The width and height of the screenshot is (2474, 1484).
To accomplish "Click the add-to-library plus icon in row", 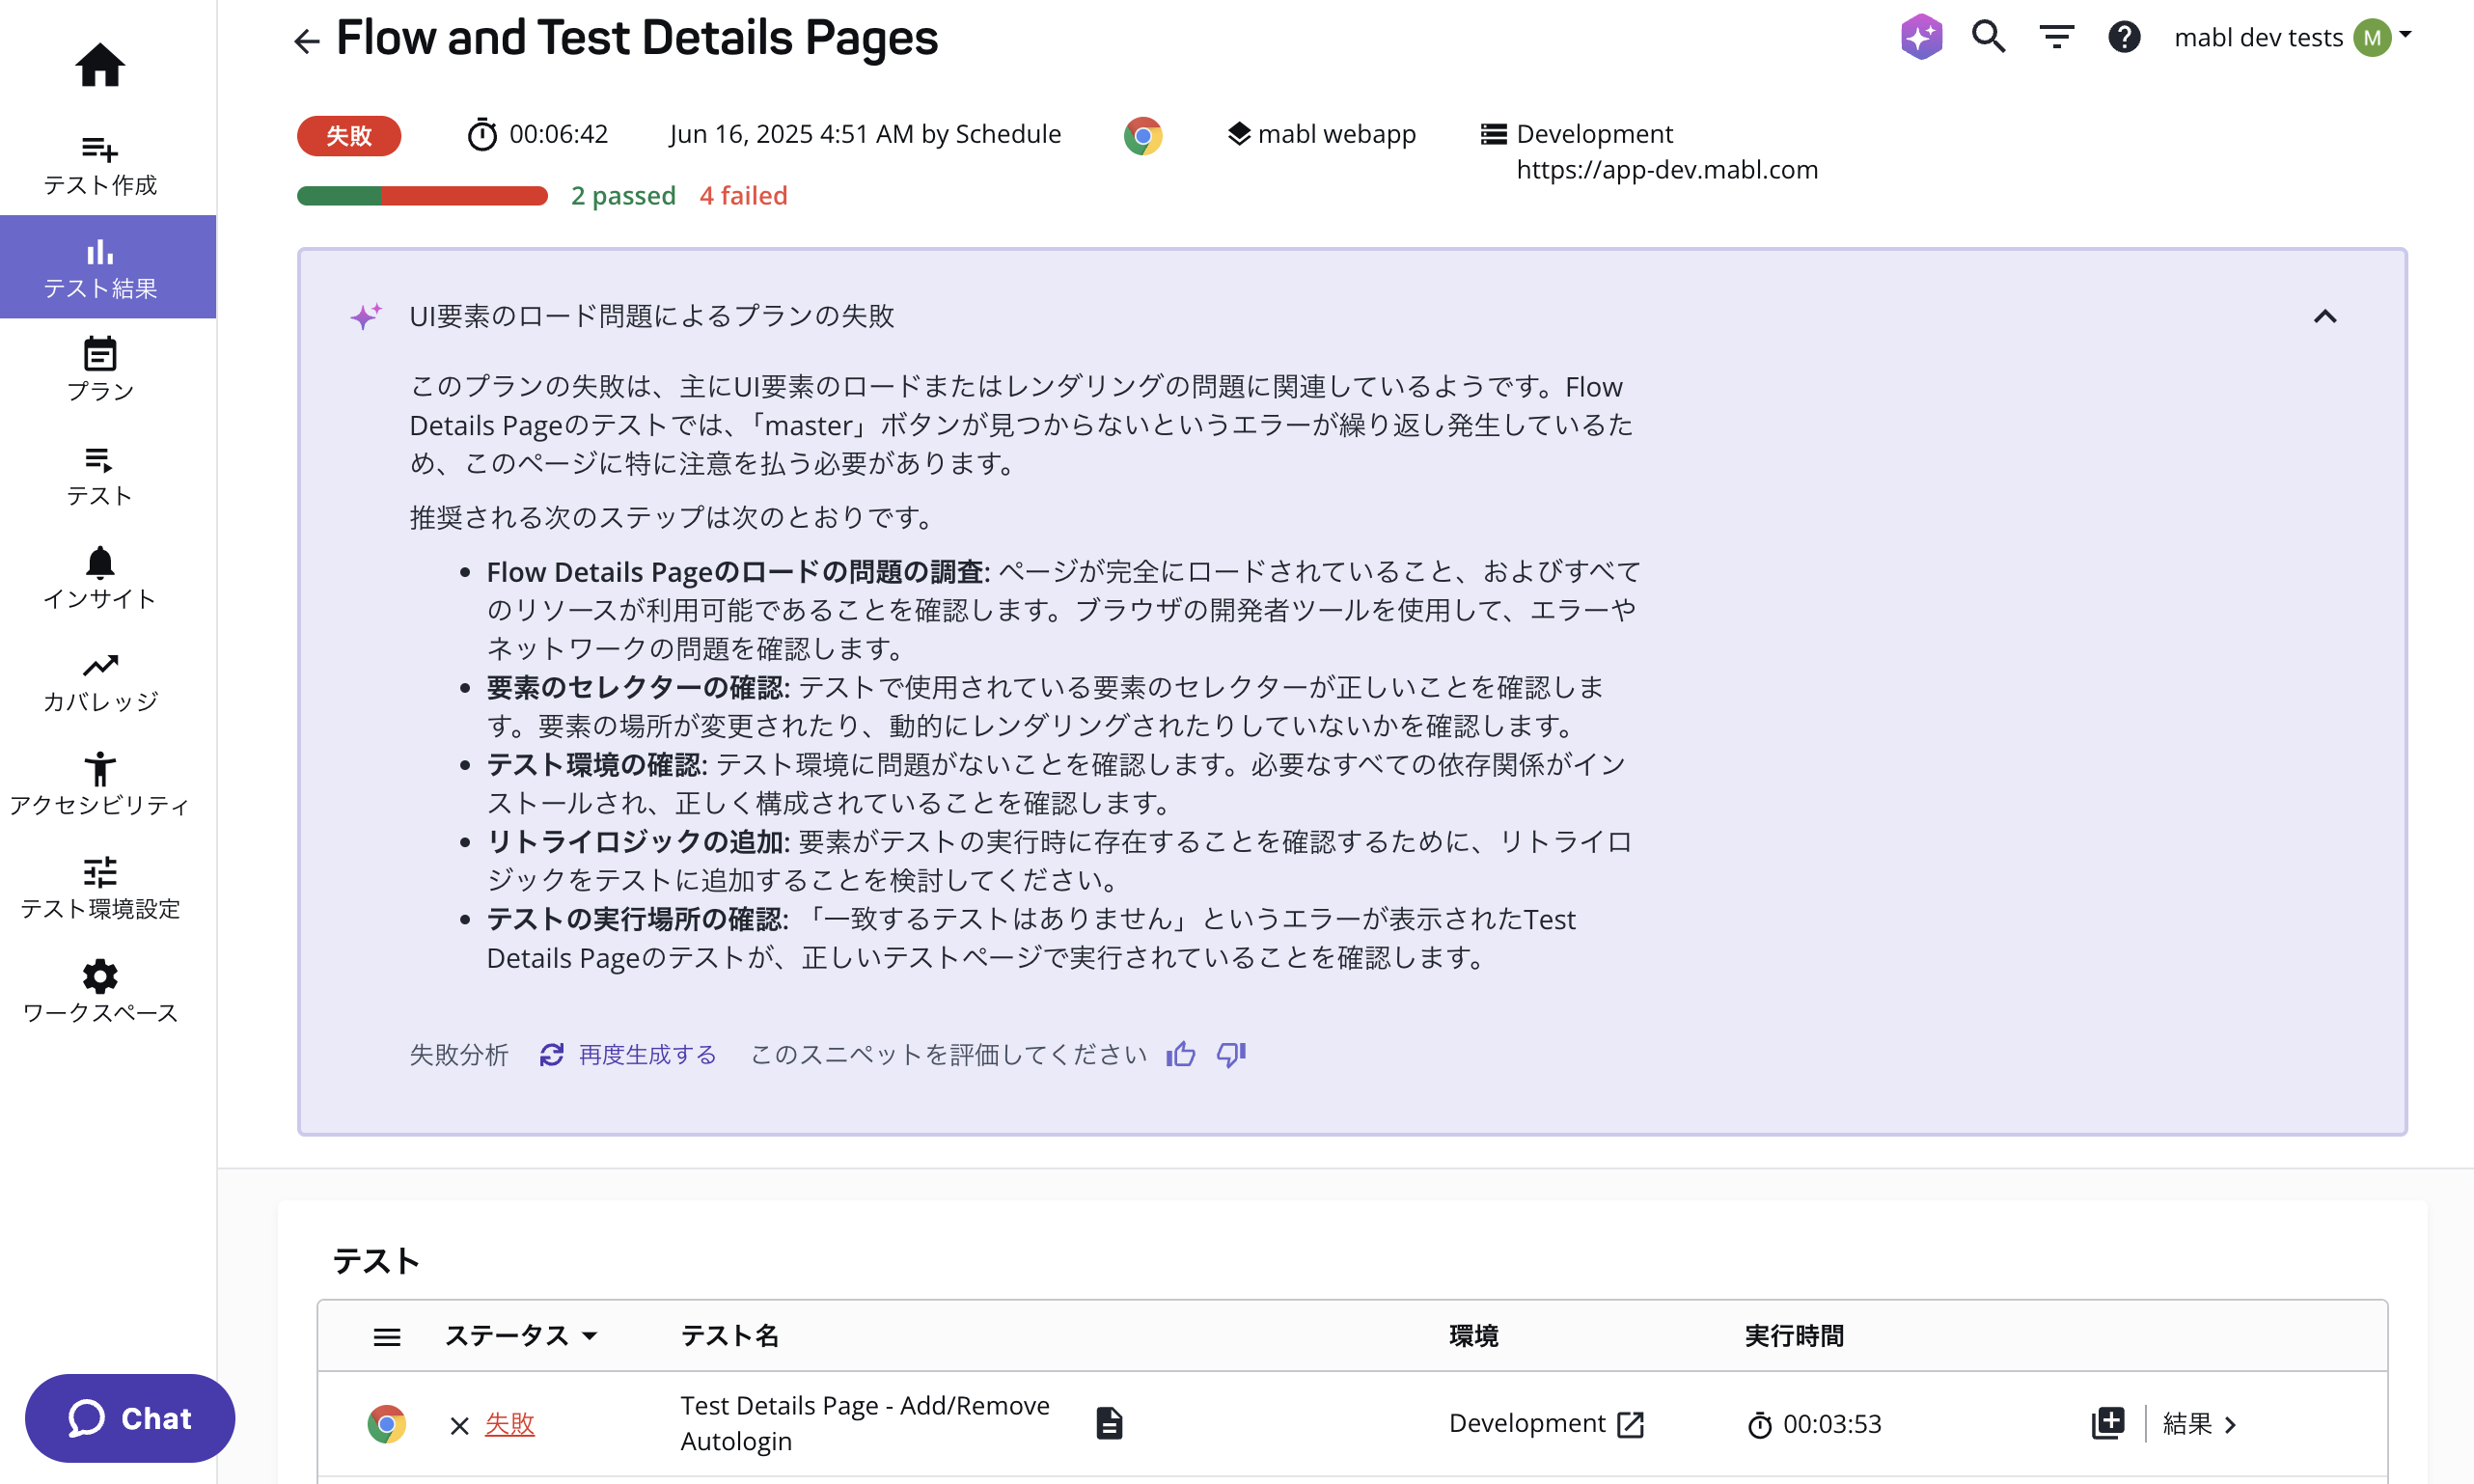I will pyautogui.click(x=2108, y=1423).
